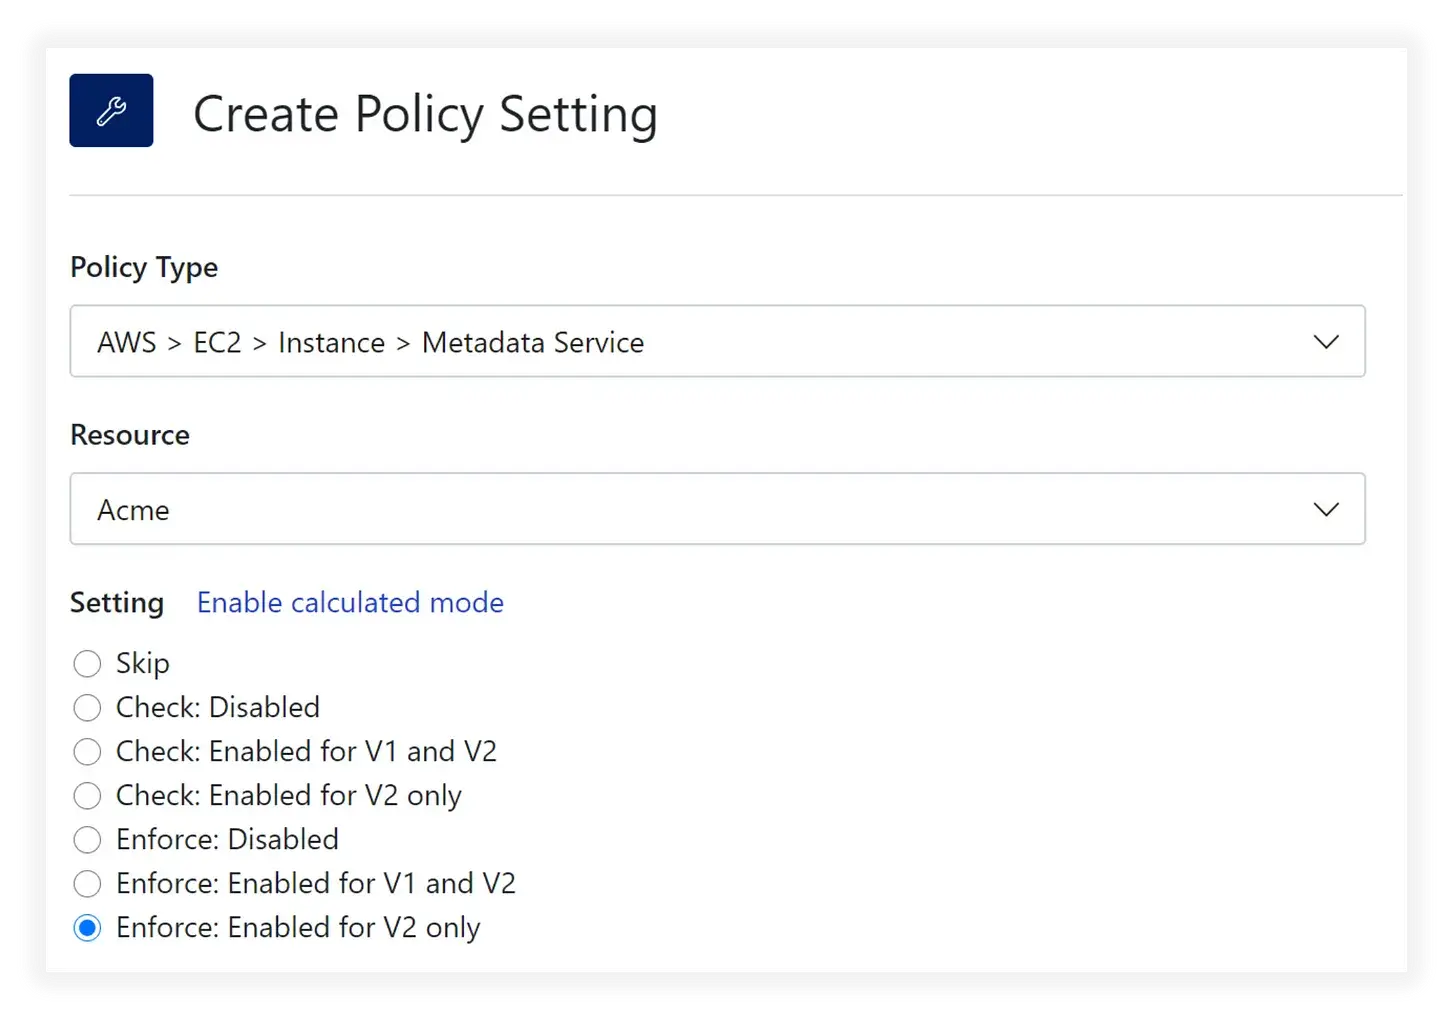Select Check: Enabled for V1 and V2
The height and width of the screenshot is (1023, 1456).
pos(88,751)
